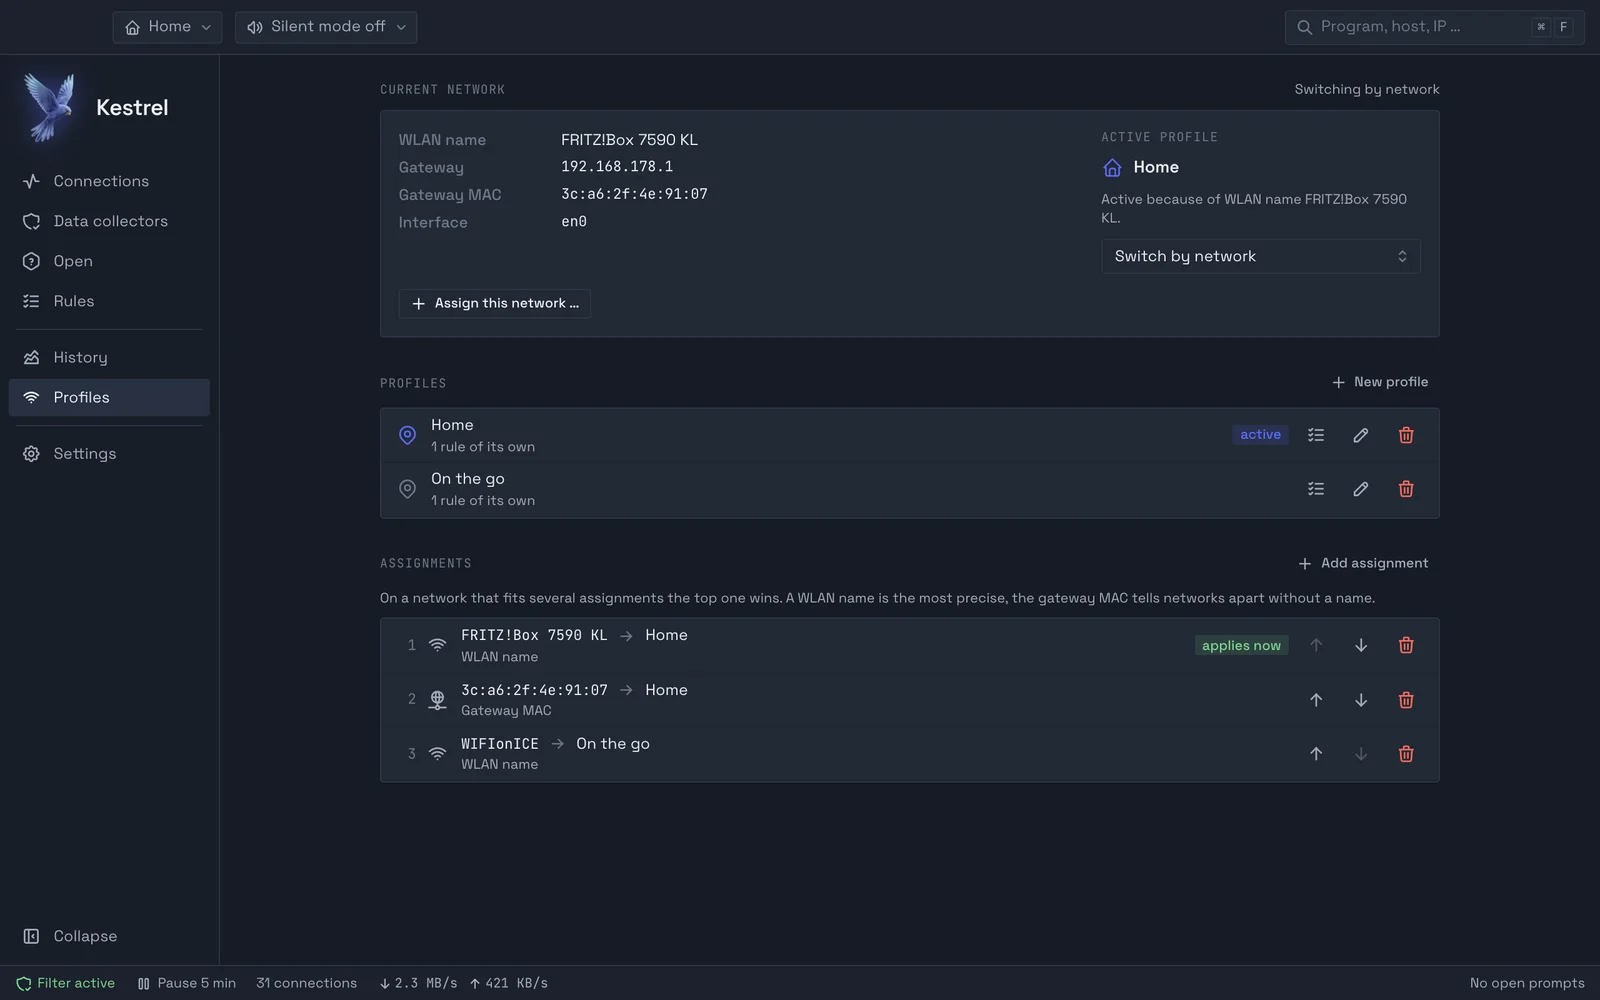Show rules of the On the go profile
Screen dimensions: 1600x1000
click(x=1316, y=489)
